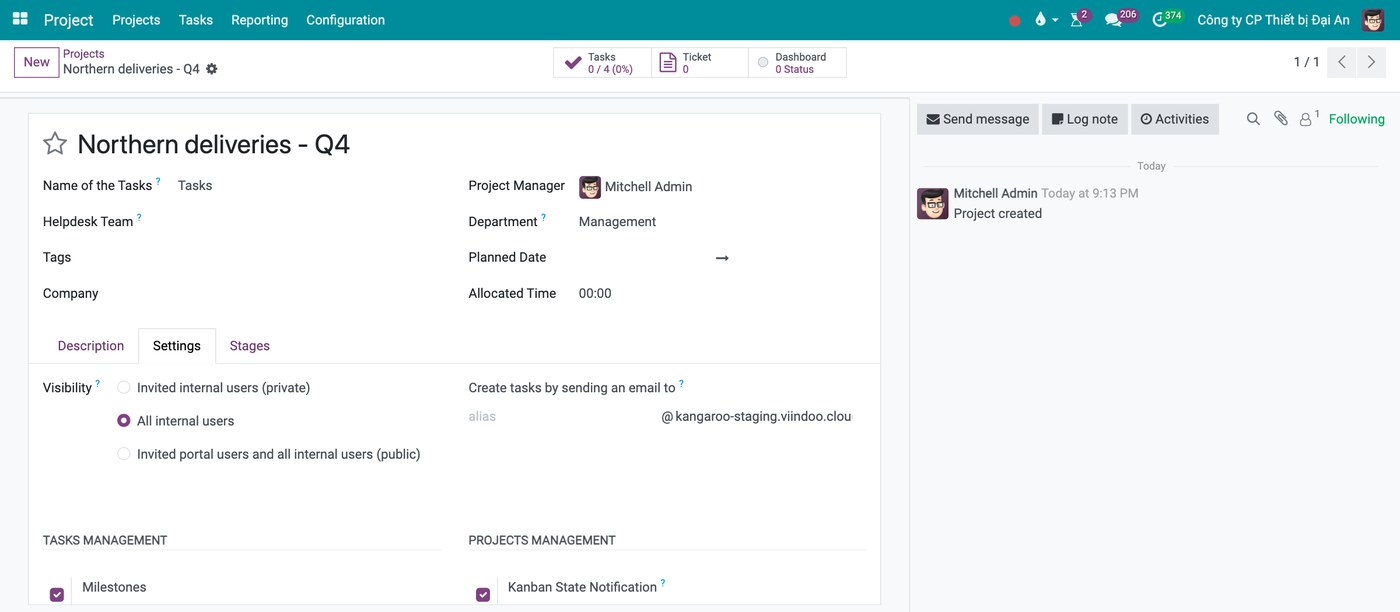The height and width of the screenshot is (612, 1400).
Task: Show followers list icon
Action: [x=1309, y=118]
